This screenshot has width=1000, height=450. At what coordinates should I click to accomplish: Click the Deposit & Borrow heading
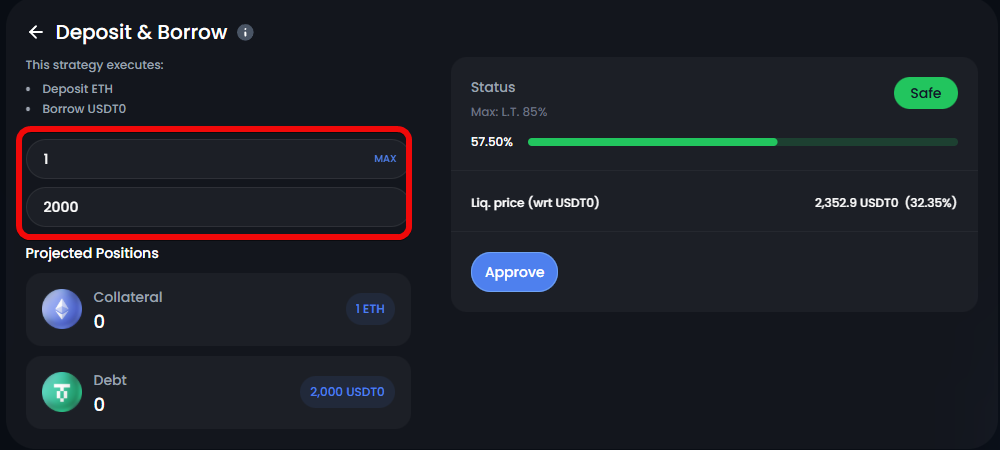click(141, 32)
